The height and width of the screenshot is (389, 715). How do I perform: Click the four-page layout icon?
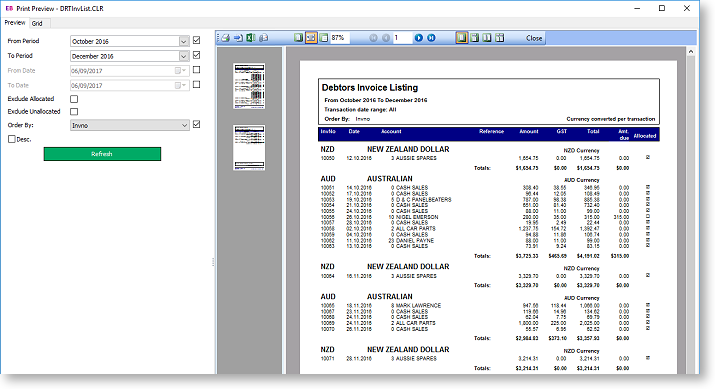pos(500,38)
